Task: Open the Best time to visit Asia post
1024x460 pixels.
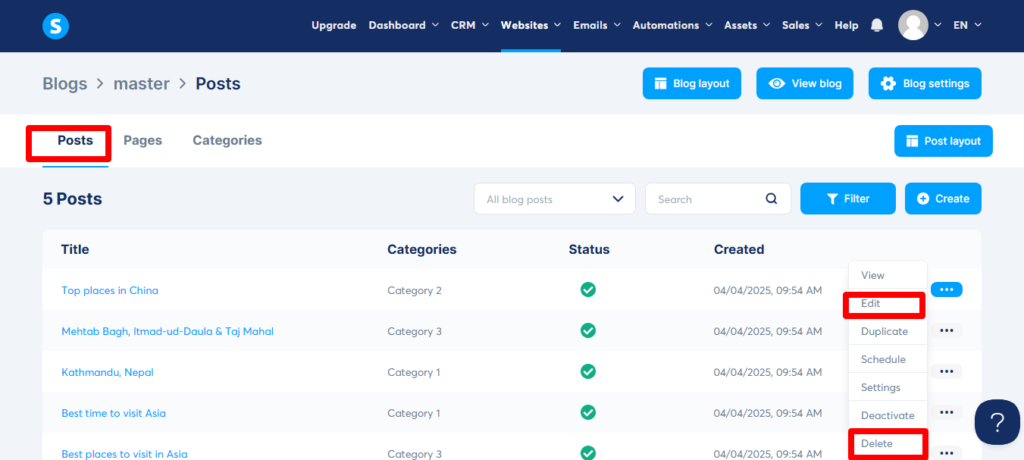Action: coord(114,413)
